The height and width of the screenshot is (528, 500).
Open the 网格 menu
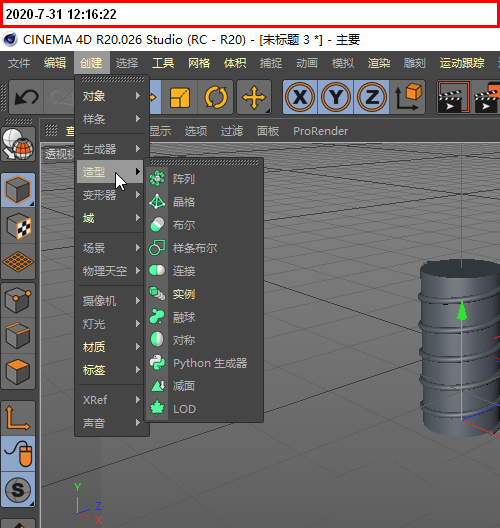coord(199,63)
